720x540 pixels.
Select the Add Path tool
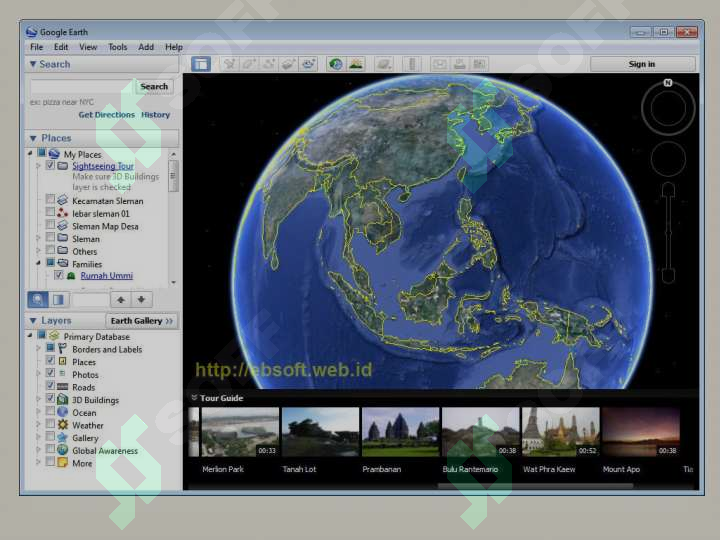pyautogui.click(x=269, y=64)
